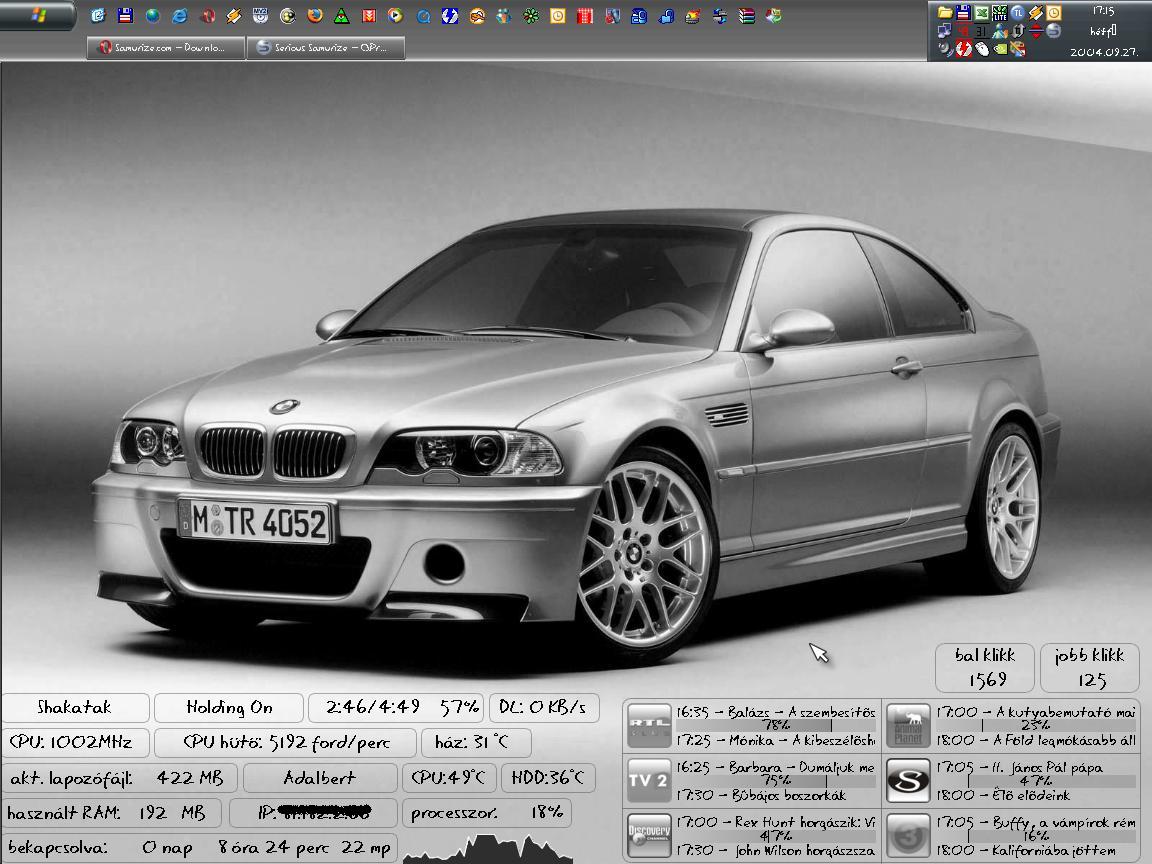The height and width of the screenshot is (864, 1152).
Task: Open the MSN Messenger tray icon
Action: tap(1000, 31)
